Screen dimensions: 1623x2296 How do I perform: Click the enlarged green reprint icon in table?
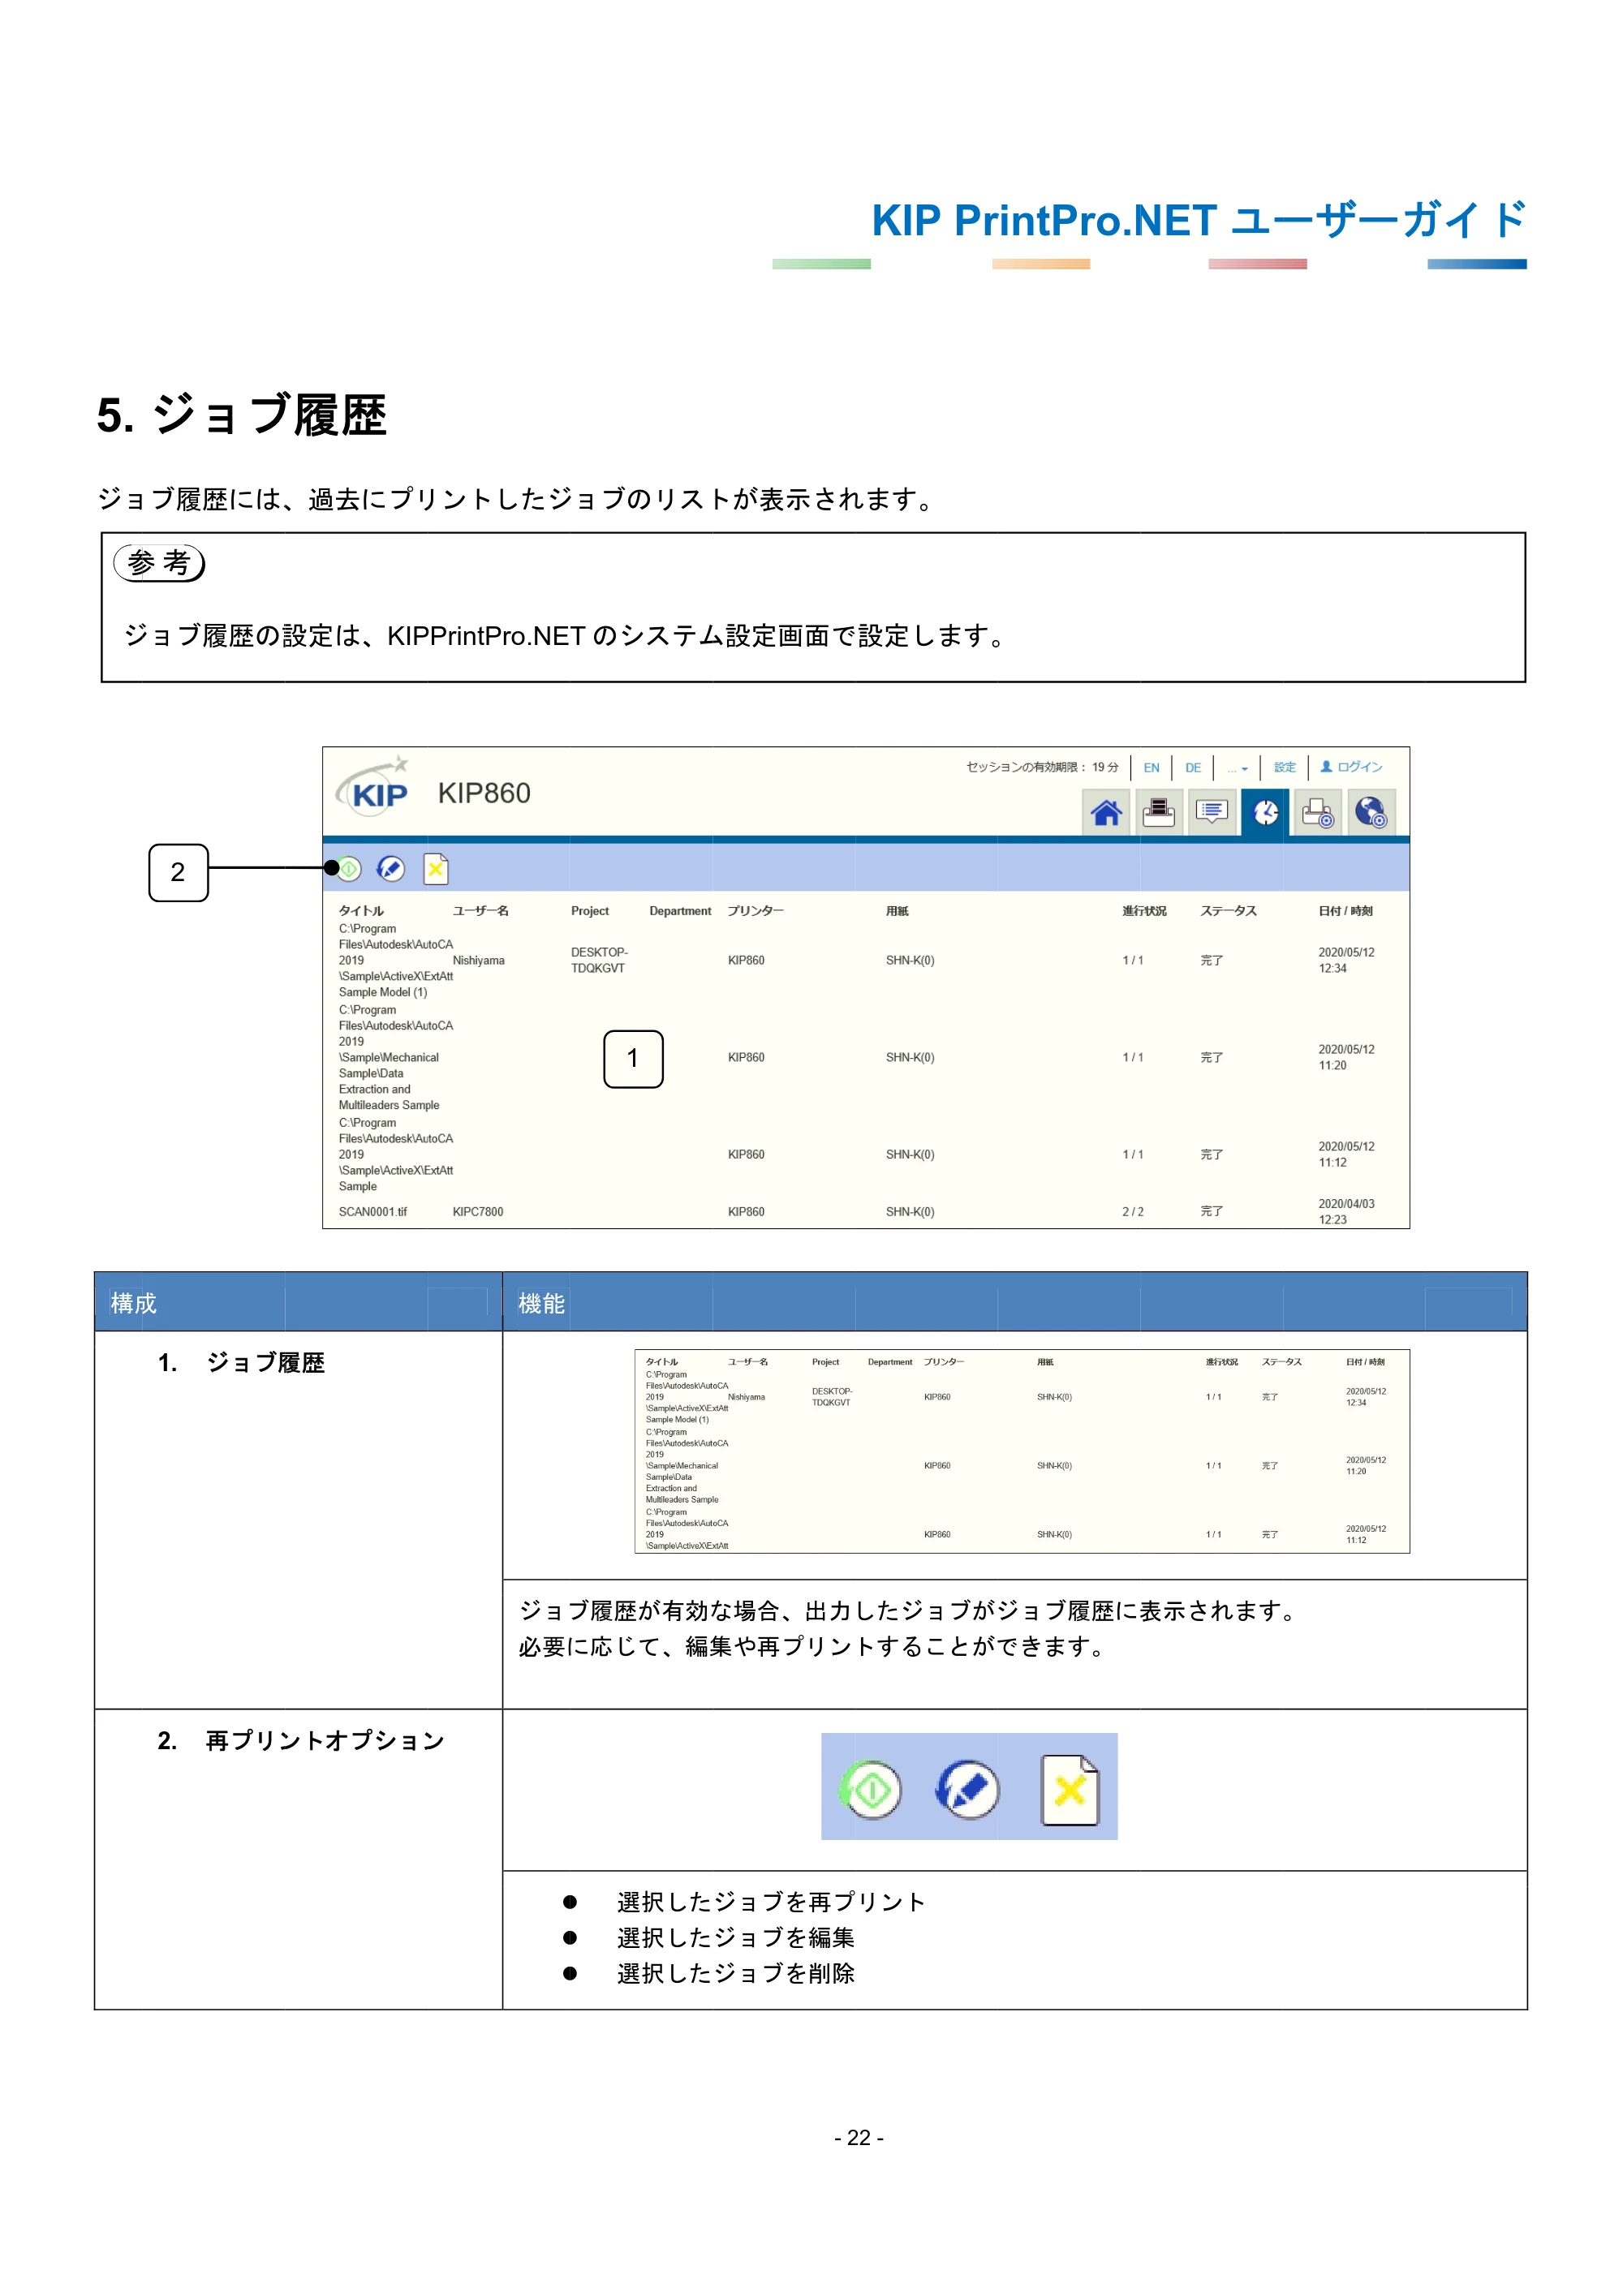point(871,1789)
